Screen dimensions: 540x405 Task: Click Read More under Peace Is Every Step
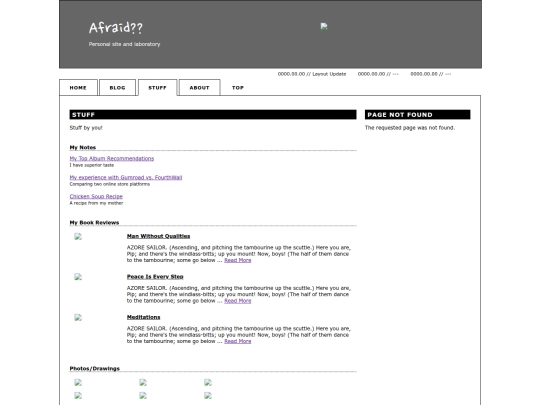[238, 301]
